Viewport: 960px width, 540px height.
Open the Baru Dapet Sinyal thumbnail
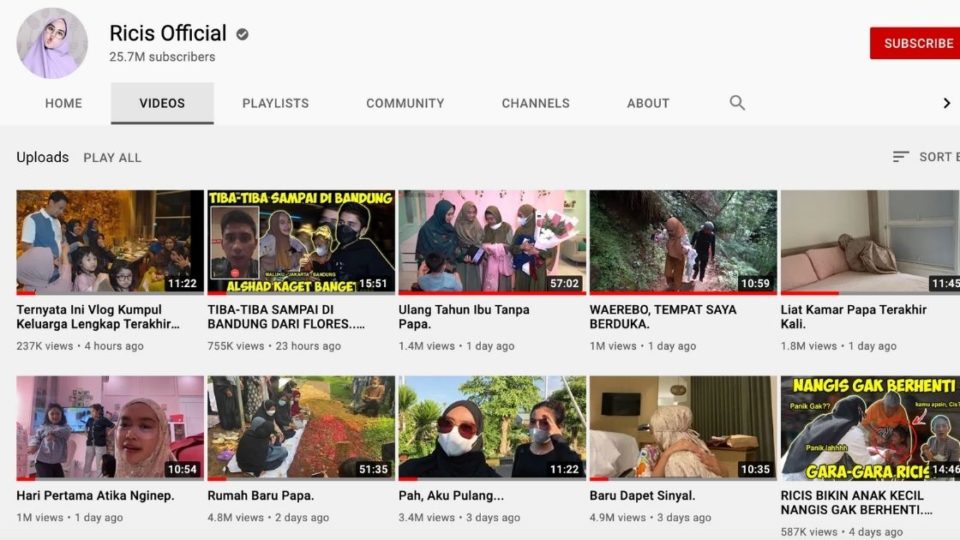click(683, 428)
